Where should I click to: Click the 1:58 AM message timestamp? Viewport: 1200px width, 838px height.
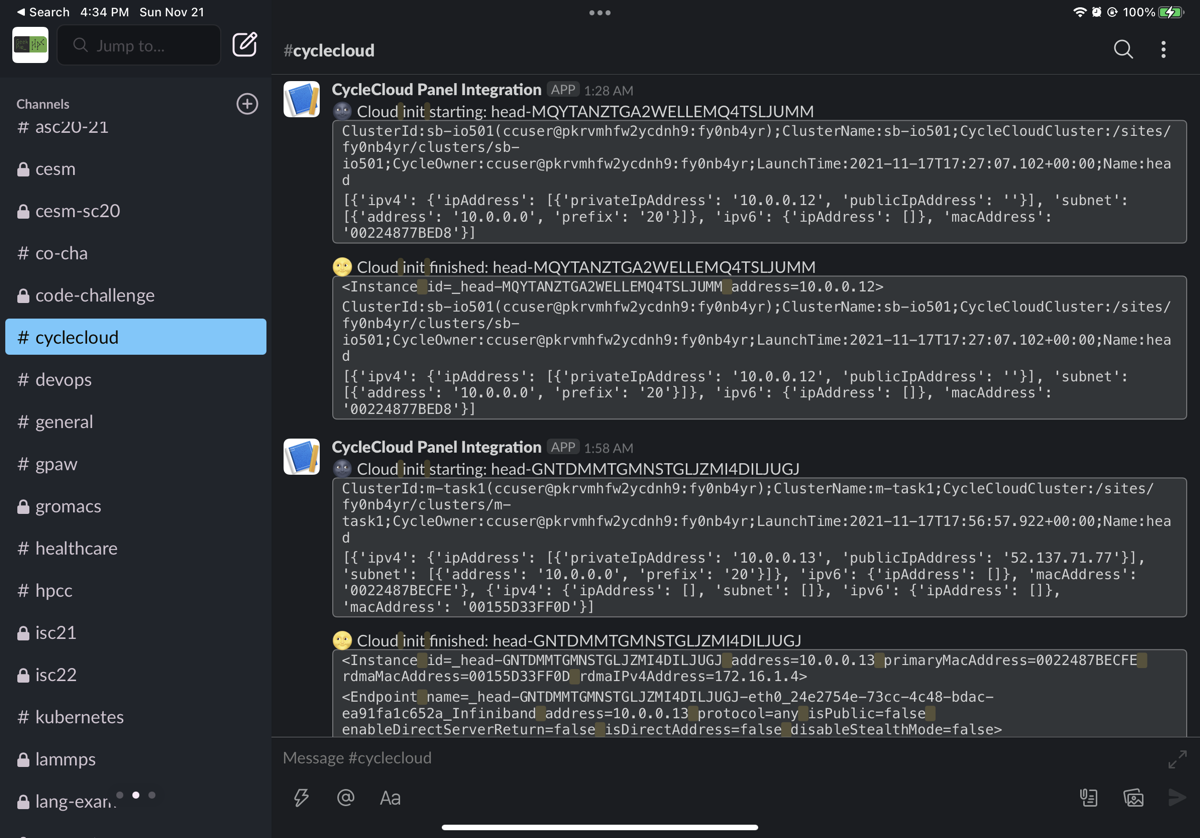pos(609,448)
